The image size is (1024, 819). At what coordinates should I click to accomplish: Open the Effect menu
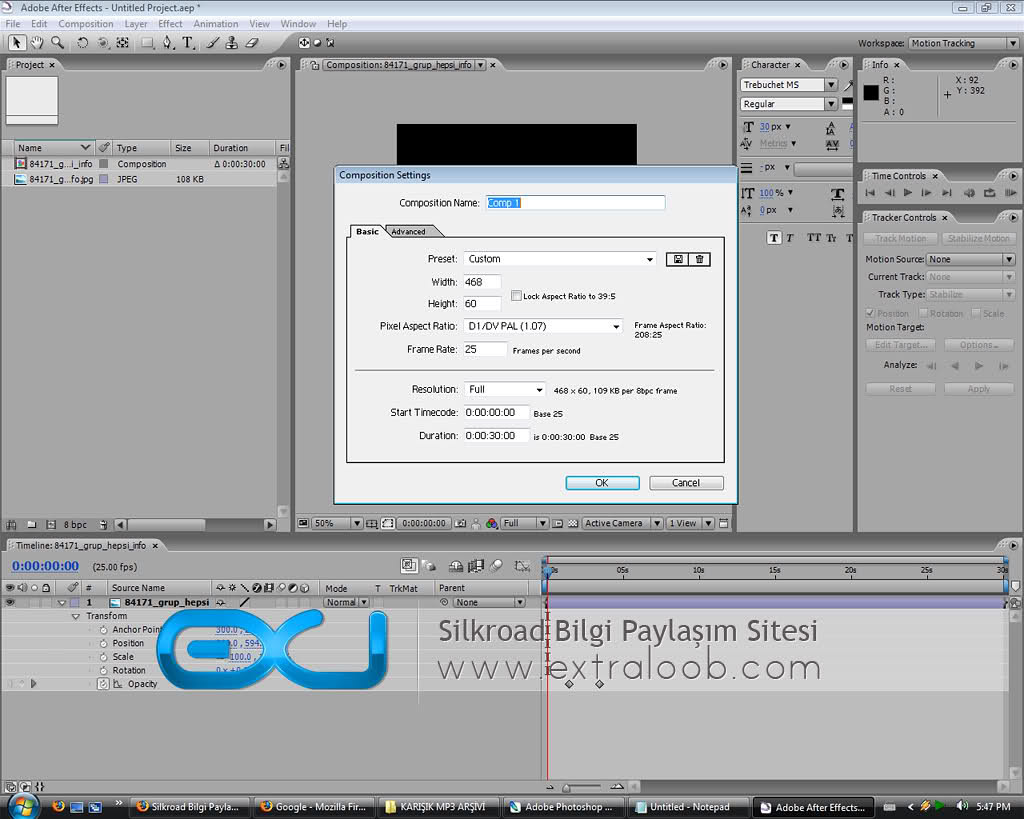pos(170,24)
